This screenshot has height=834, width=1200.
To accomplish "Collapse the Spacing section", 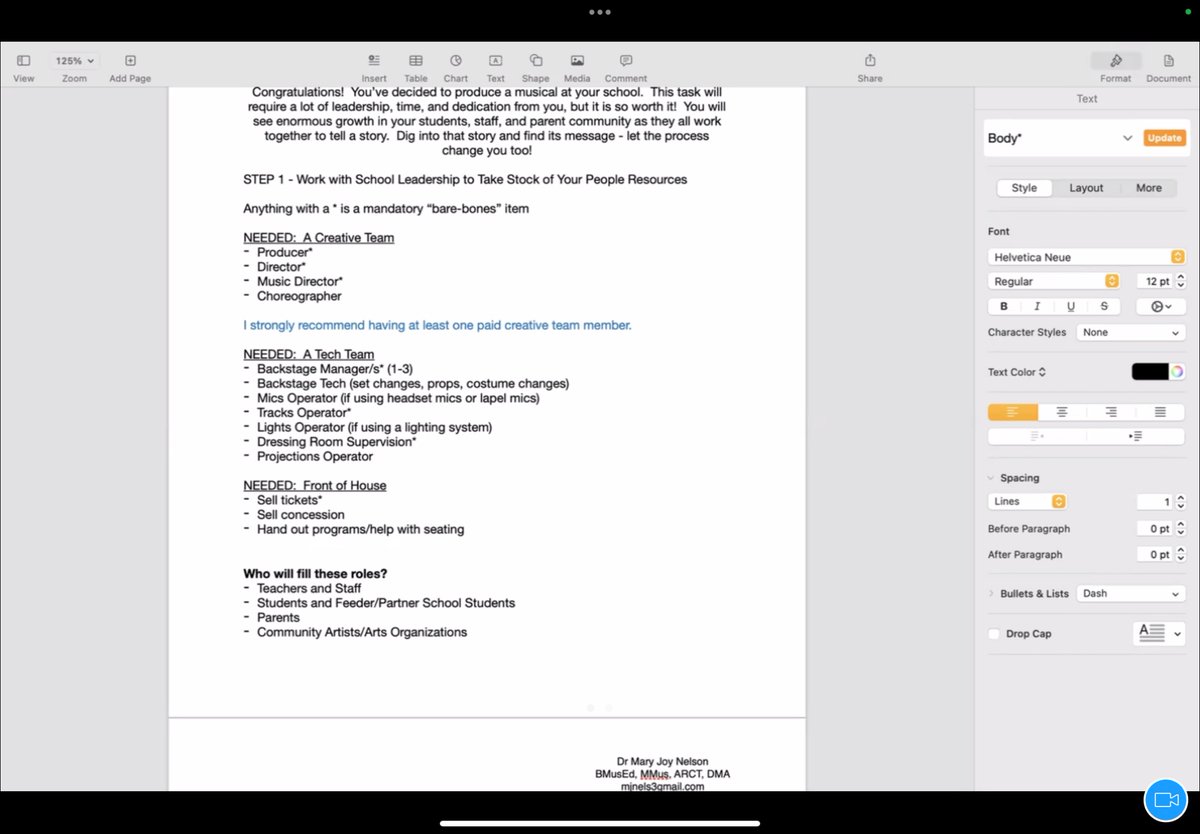I will [991, 478].
